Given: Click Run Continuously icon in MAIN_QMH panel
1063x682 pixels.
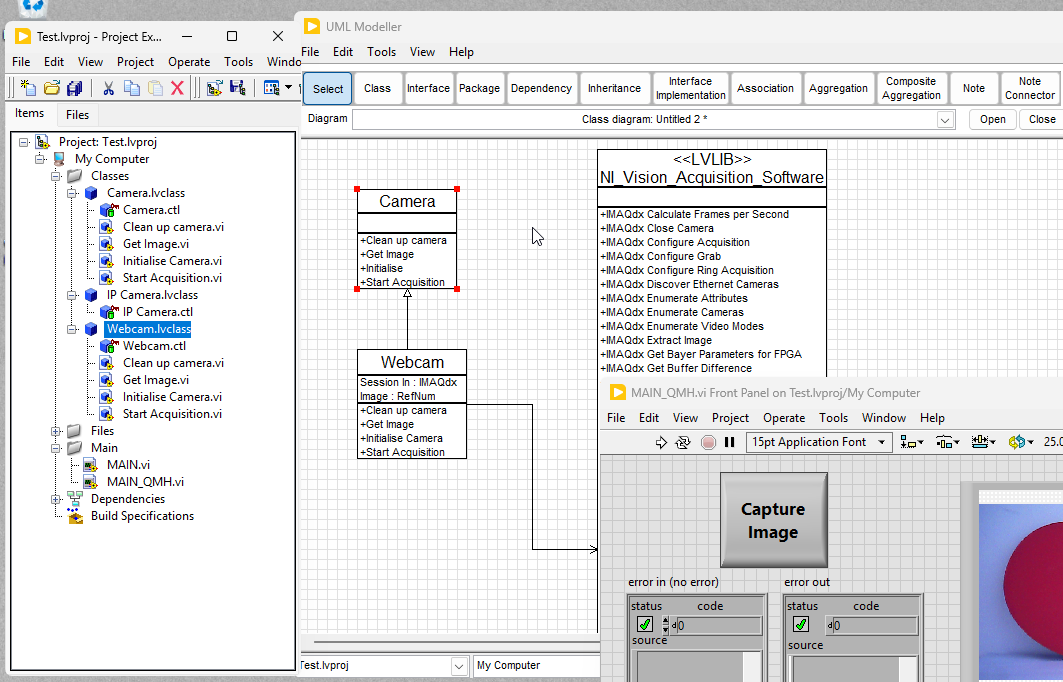Looking at the screenshot, I should point(683,442).
